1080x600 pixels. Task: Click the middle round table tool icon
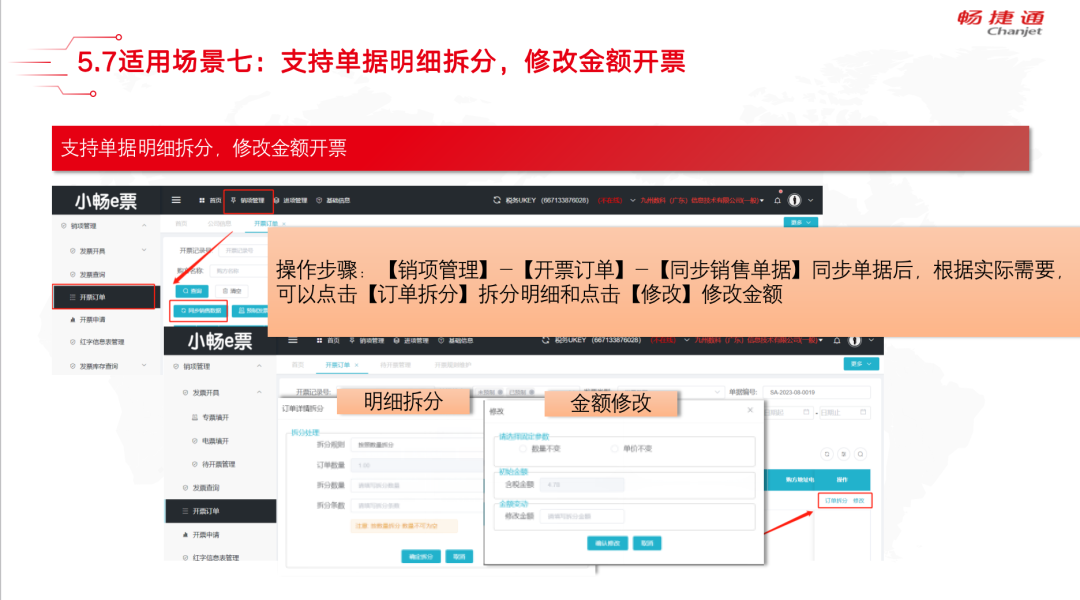coord(844,454)
